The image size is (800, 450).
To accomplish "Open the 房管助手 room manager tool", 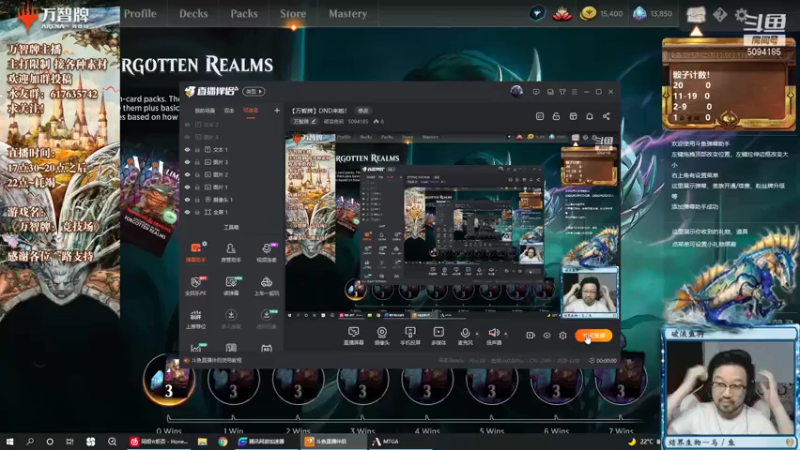I will 231,252.
